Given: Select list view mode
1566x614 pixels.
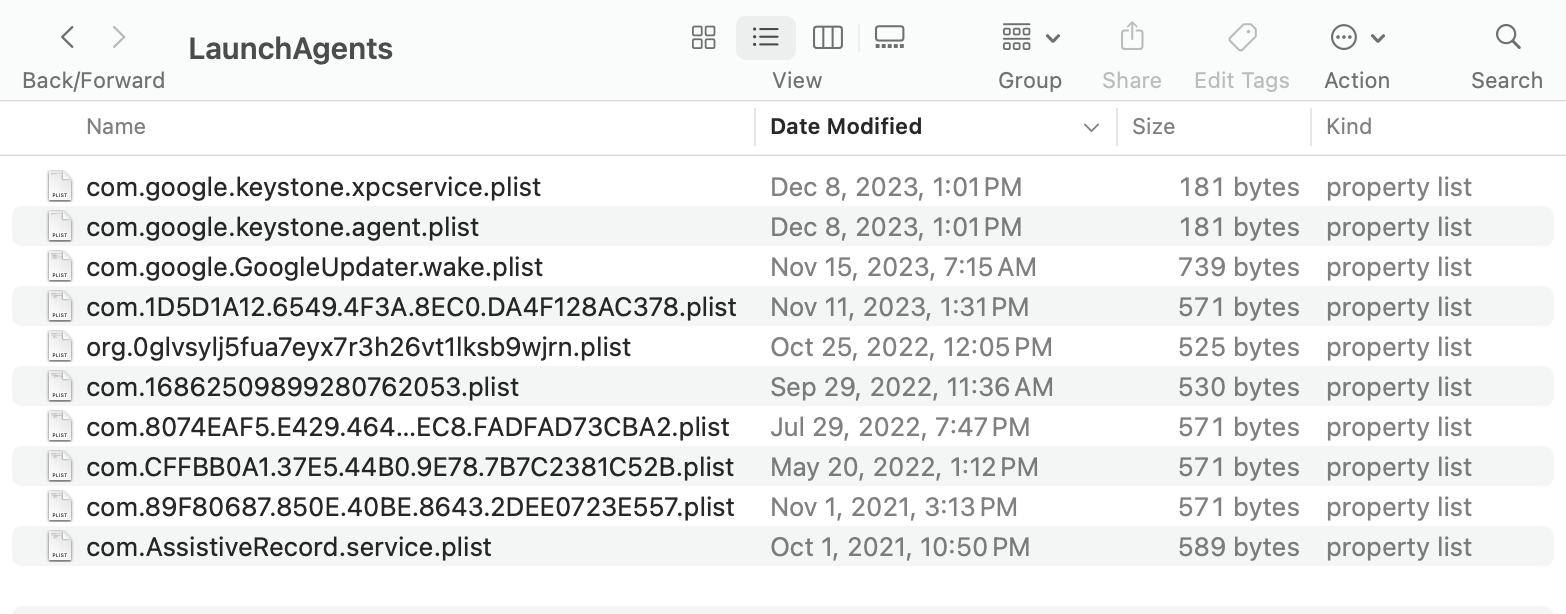Looking at the screenshot, I should pyautogui.click(x=766, y=38).
